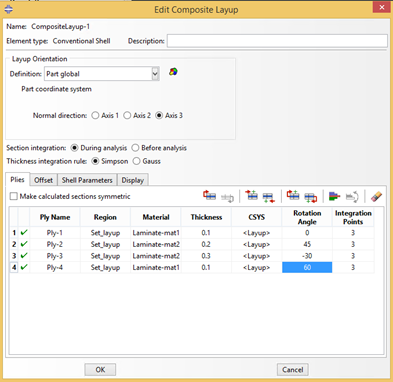Screen dimensions: 393x382
Task: Click the rotation angle 45 cell
Action: [307, 244]
